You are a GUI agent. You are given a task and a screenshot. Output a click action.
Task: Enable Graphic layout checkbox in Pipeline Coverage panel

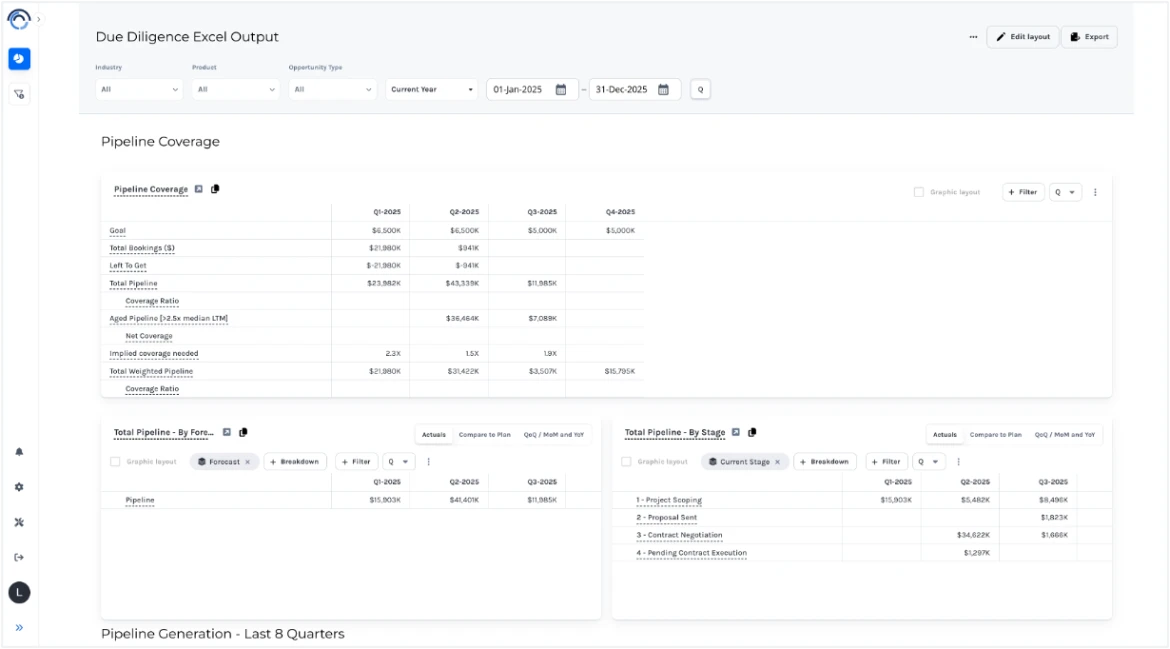pyautogui.click(x=919, y=192)
